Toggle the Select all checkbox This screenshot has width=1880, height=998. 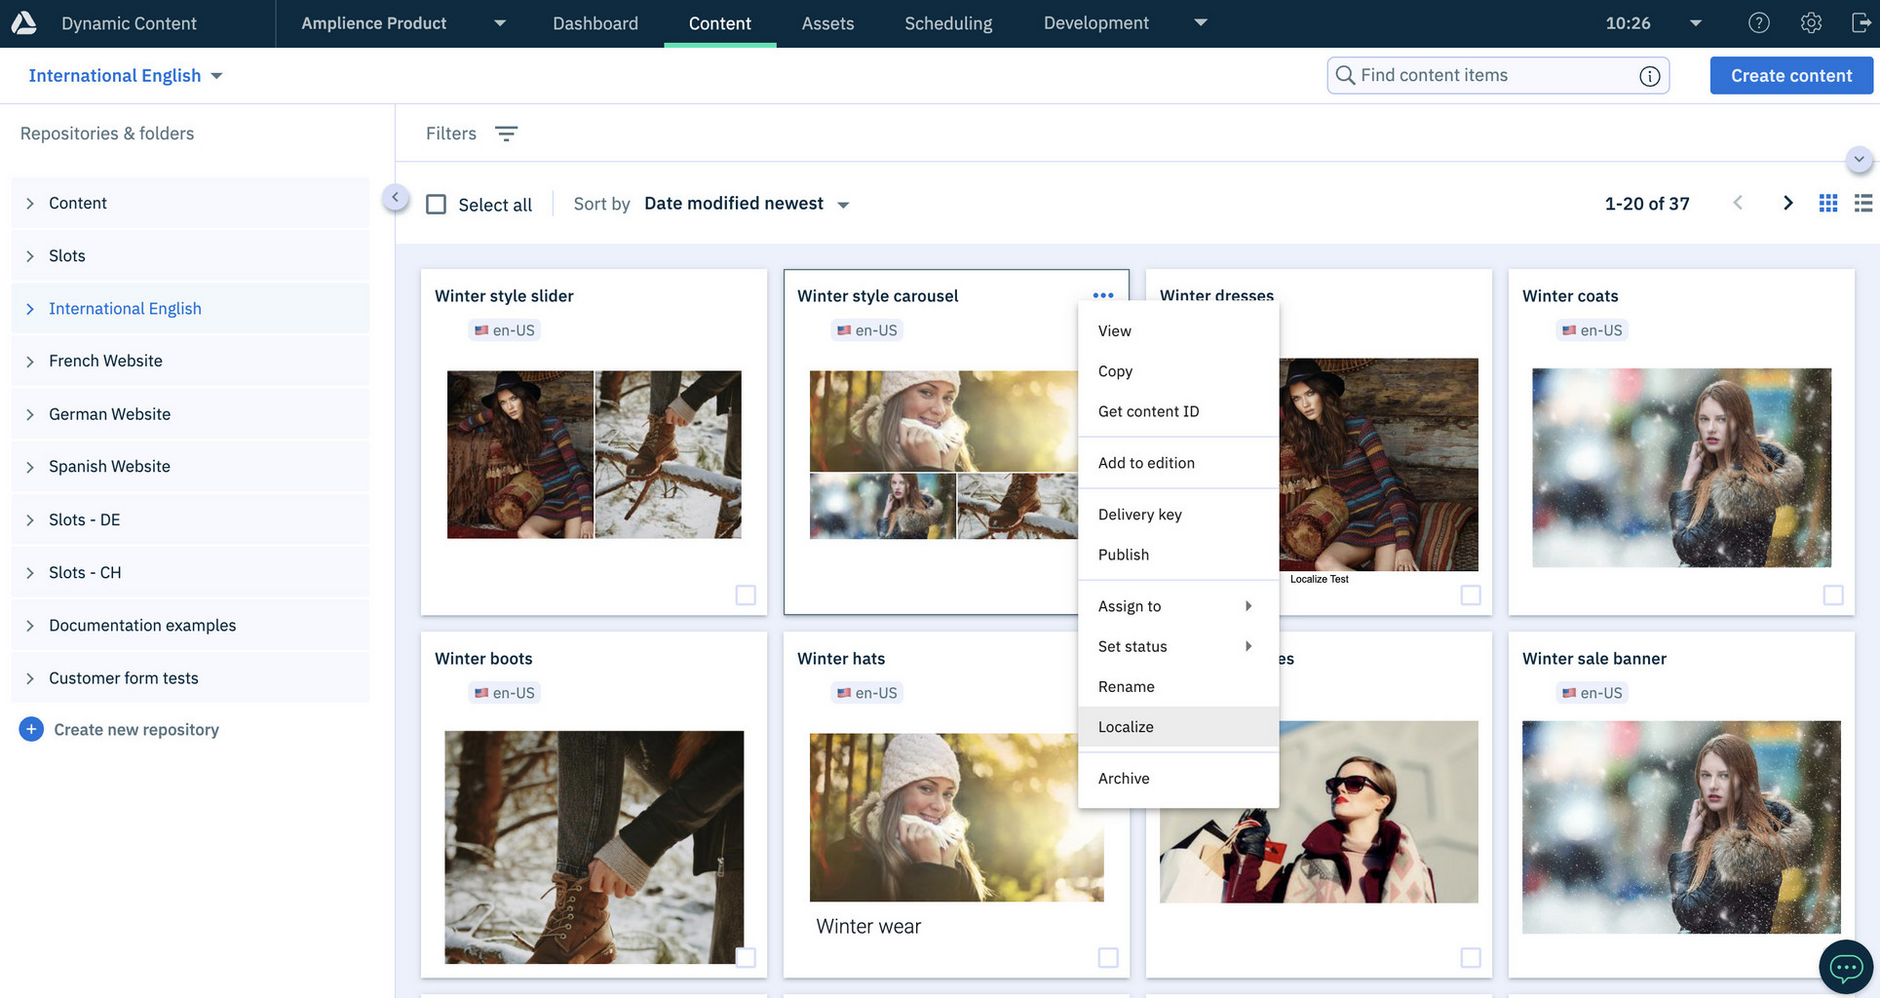436,204
